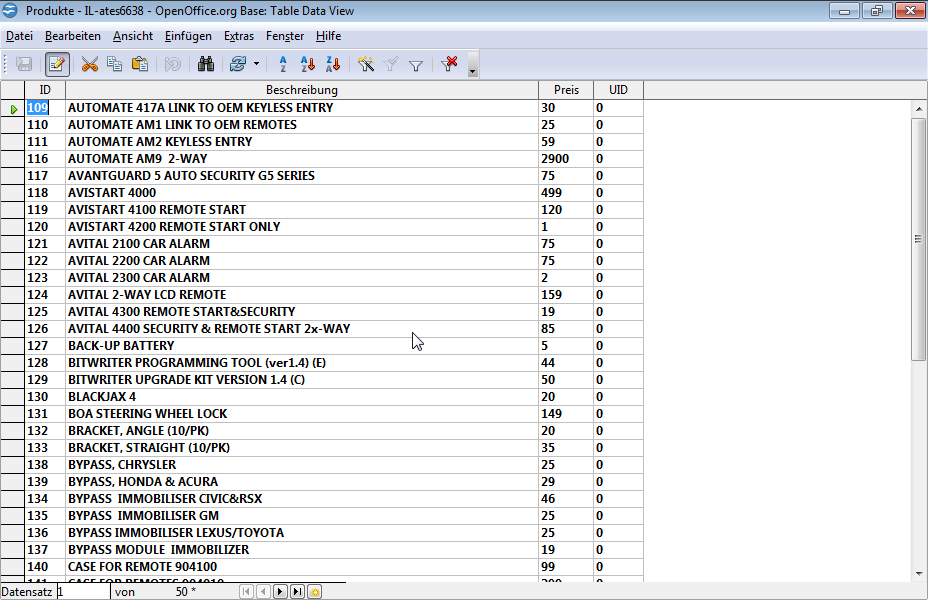
Task: Click the UID cell in row 122
Action: (x=618, y=261)
